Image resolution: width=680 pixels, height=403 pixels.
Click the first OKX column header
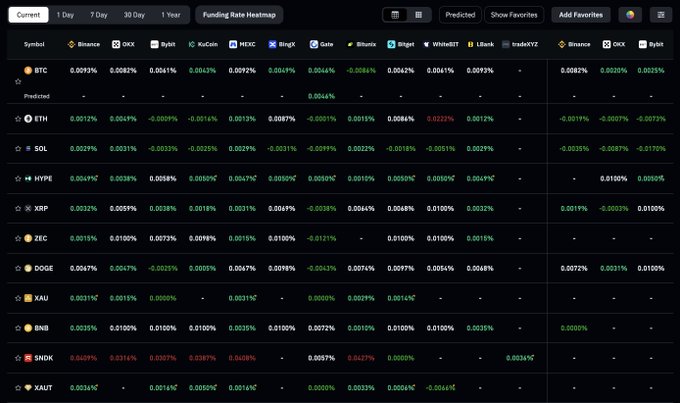[123, 44]
